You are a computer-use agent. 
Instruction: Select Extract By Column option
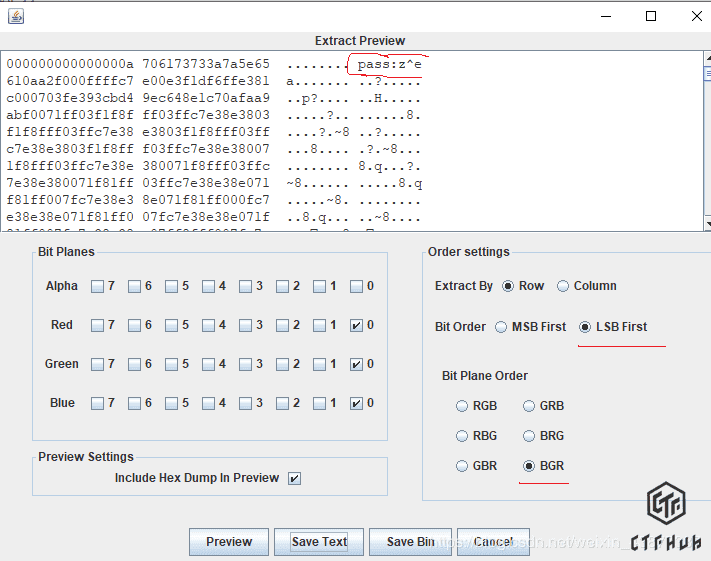564,286
